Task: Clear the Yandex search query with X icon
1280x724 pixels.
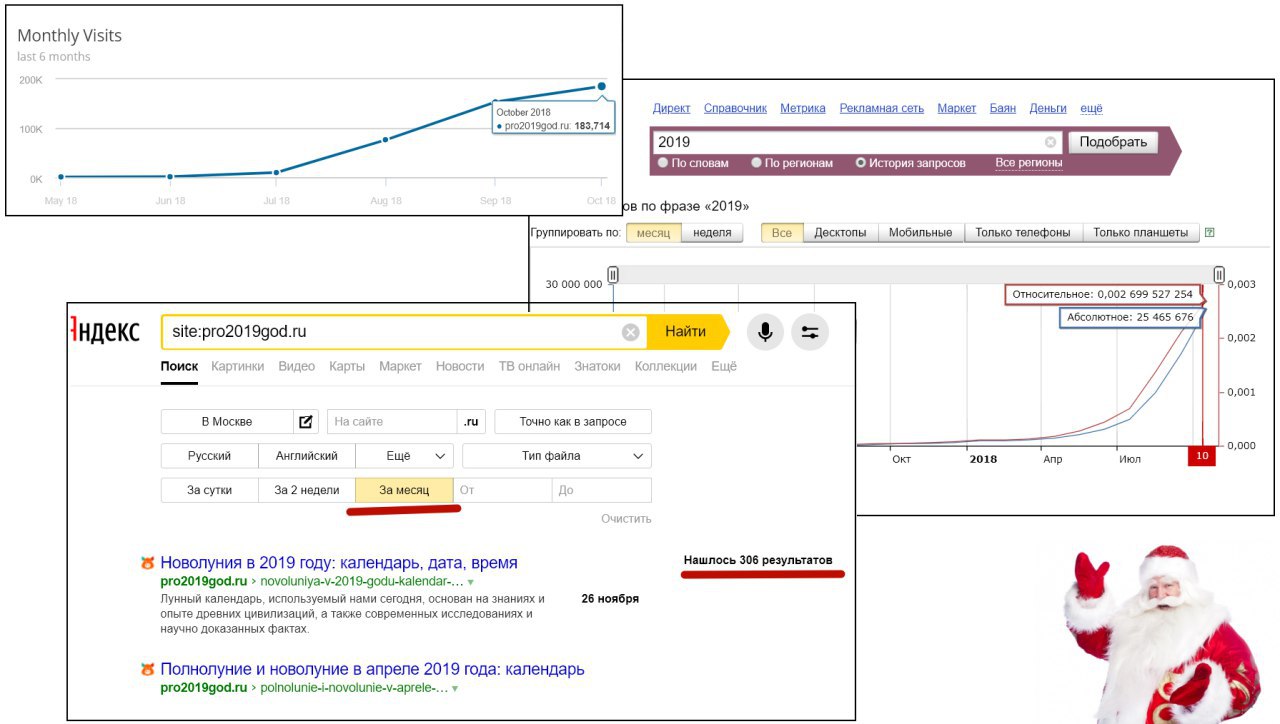Action: point(630,332)
